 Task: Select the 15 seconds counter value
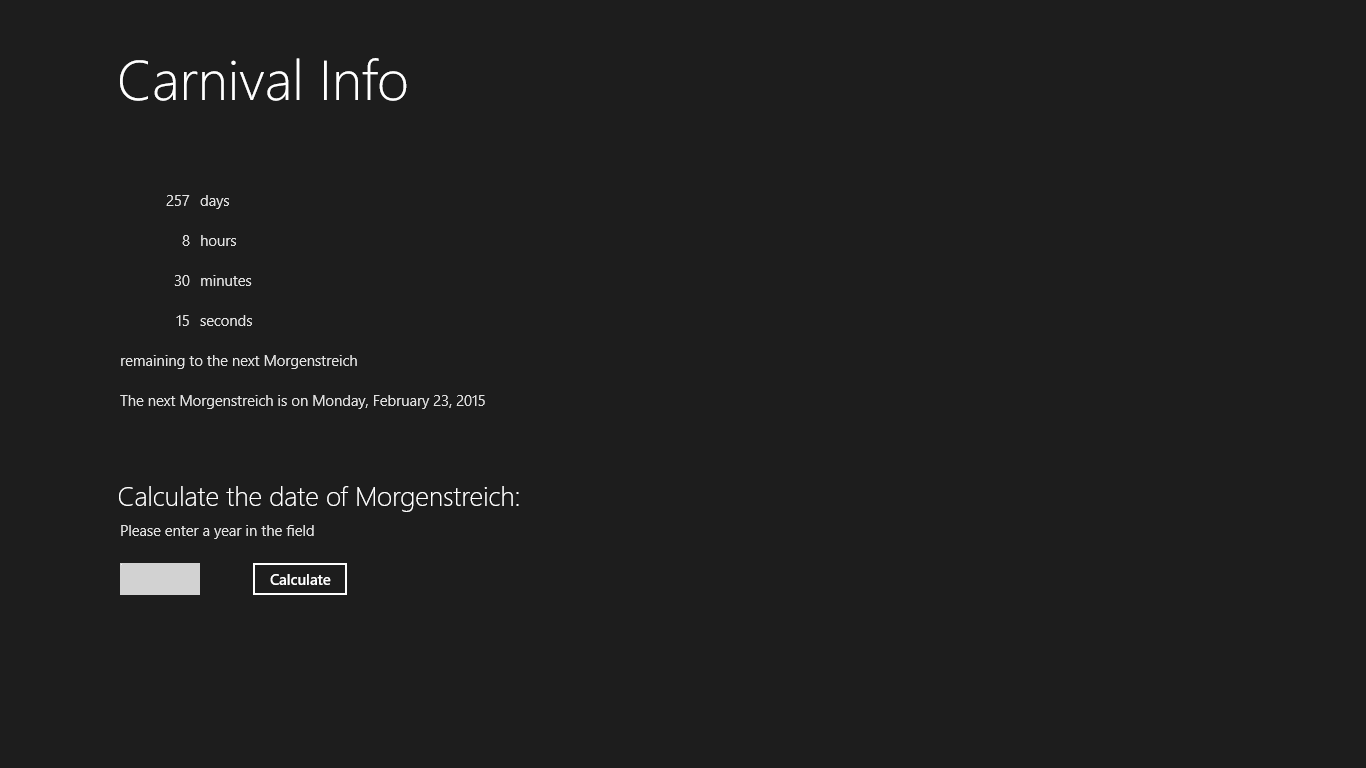point(181,321)
